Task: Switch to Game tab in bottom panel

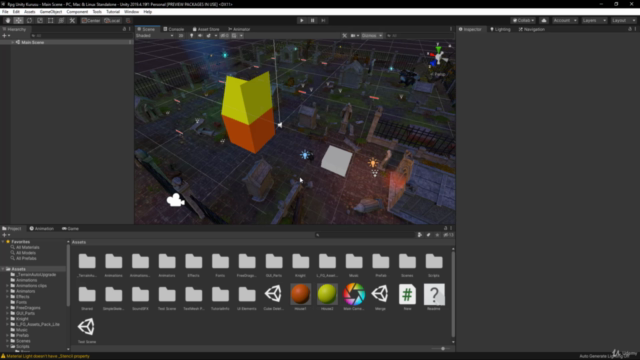Action: pyautogui.click(x=70, y=229)
